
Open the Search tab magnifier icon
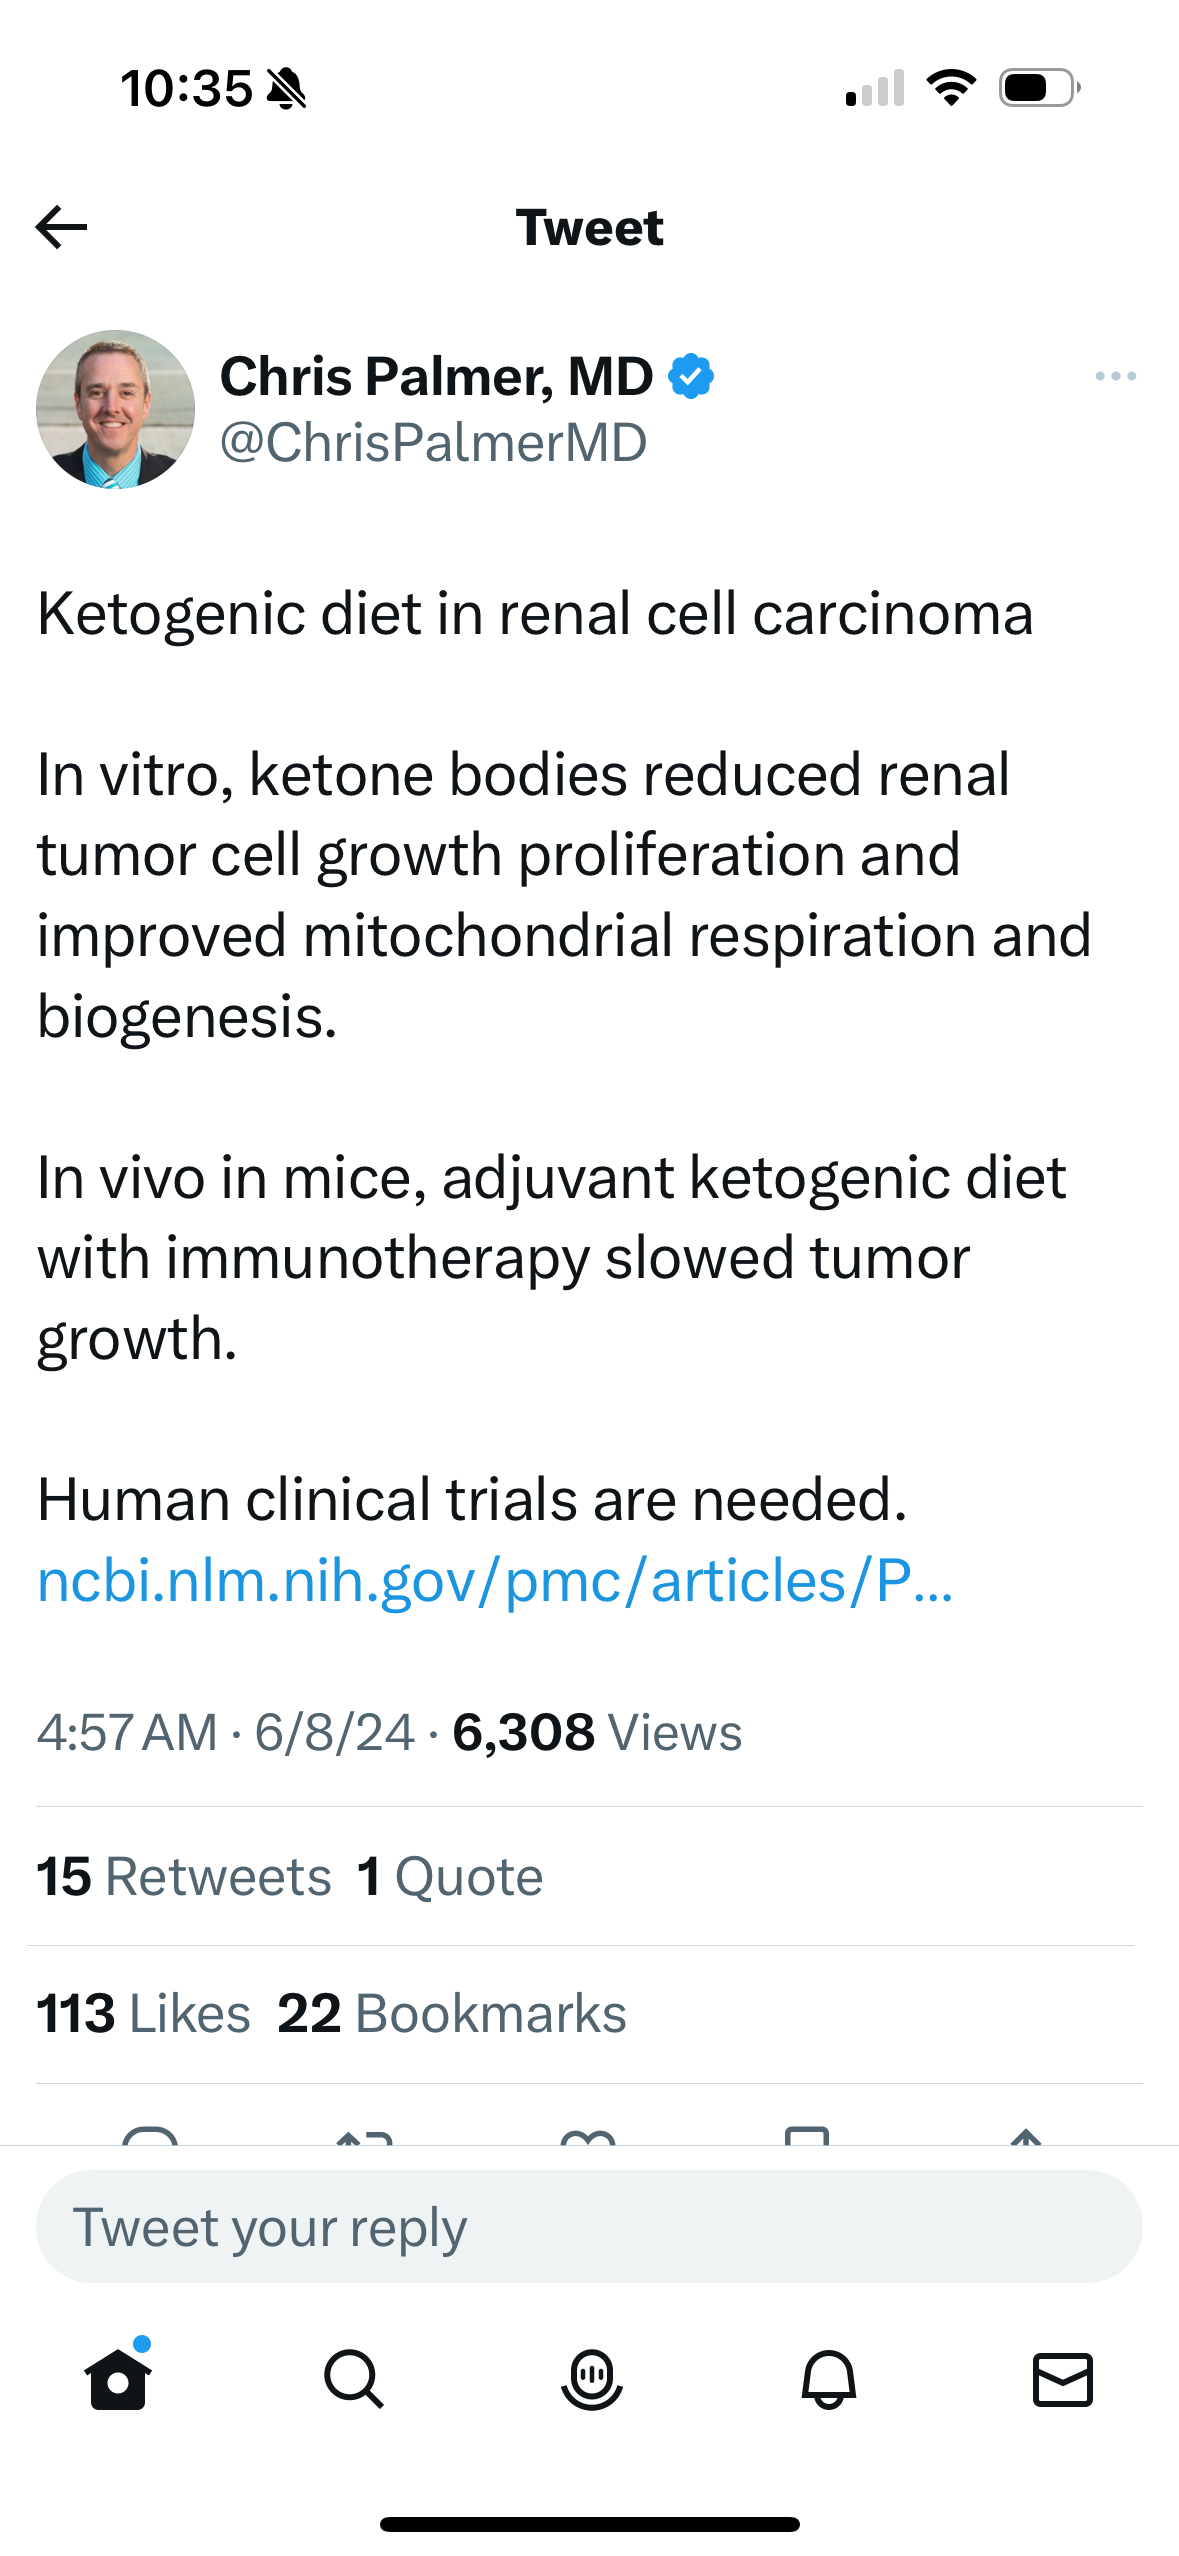[354, 2379]
